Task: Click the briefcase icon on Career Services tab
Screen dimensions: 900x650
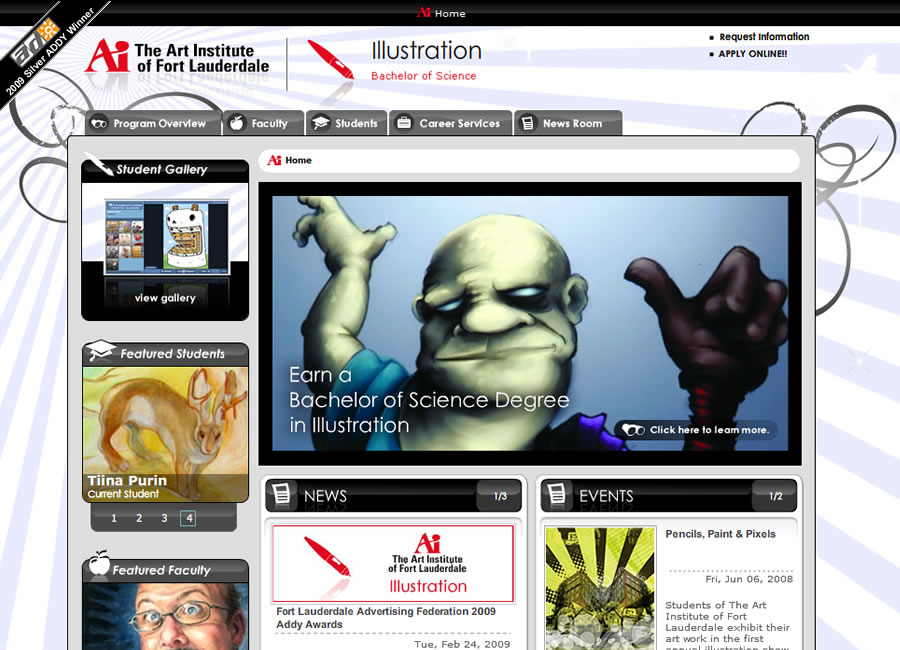Action: [403, 124]
